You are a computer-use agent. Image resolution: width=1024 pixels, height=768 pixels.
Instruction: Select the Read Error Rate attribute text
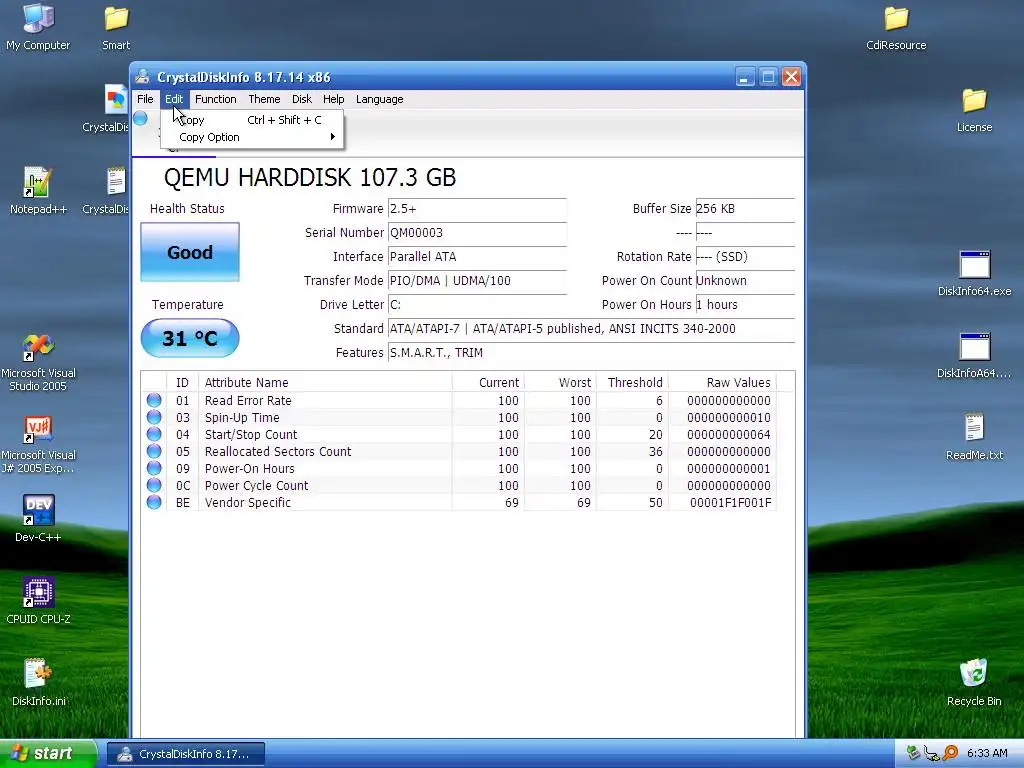point(248,400)
